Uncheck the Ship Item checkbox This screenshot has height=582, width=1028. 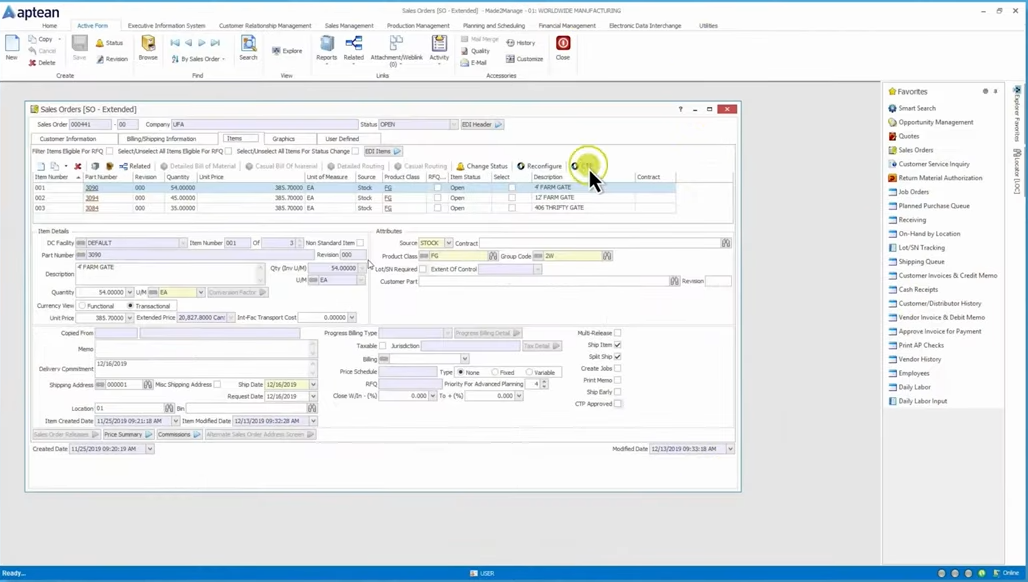pos(617,345)
